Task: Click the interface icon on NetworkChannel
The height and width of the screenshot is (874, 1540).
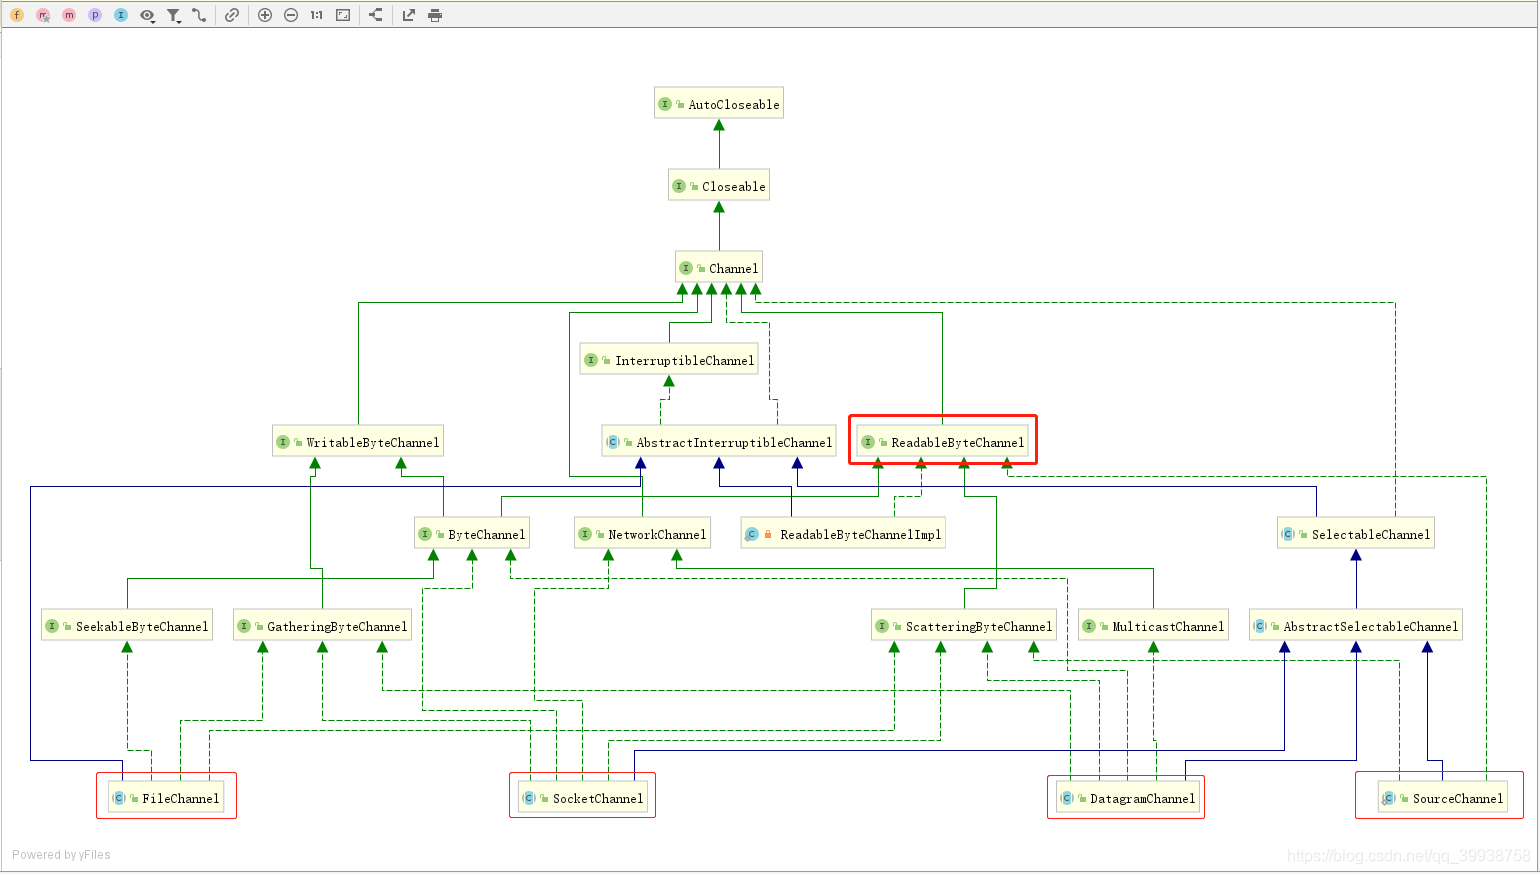Action: (585, 534)
